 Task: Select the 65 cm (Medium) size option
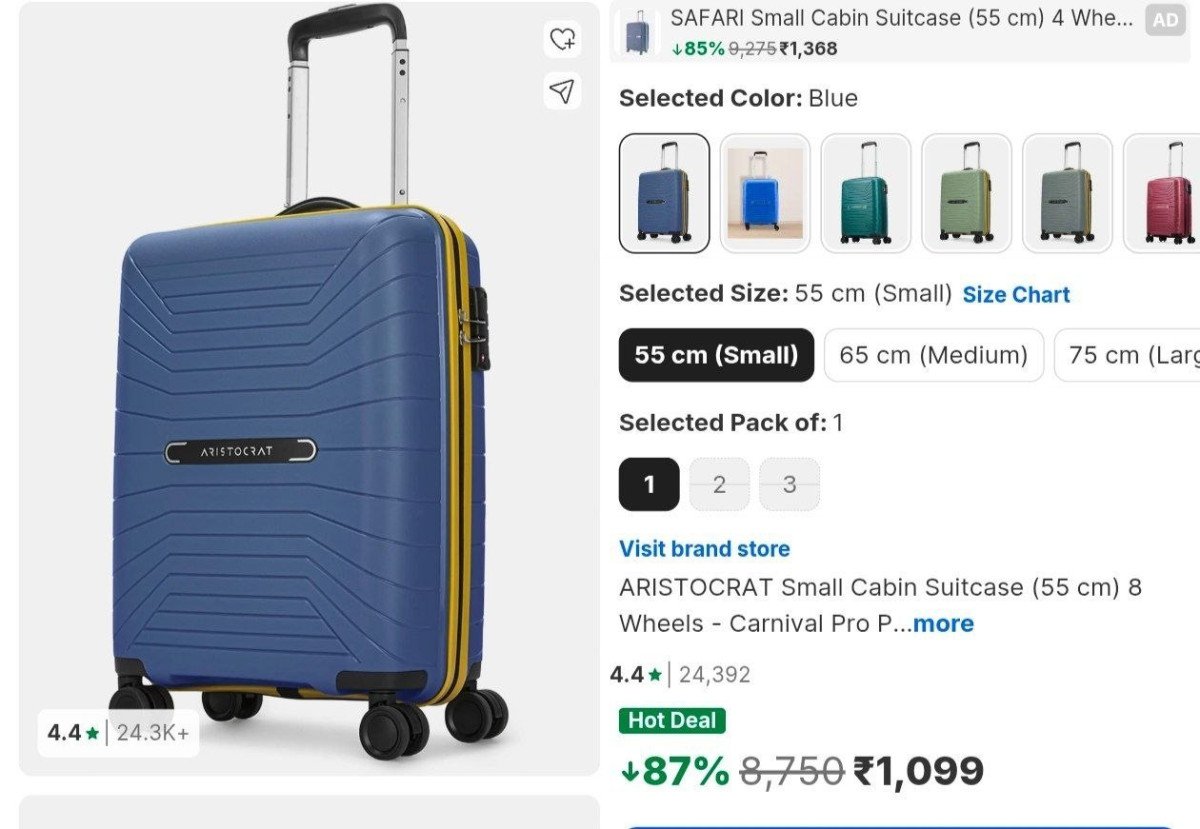click(x=932, y=355)
